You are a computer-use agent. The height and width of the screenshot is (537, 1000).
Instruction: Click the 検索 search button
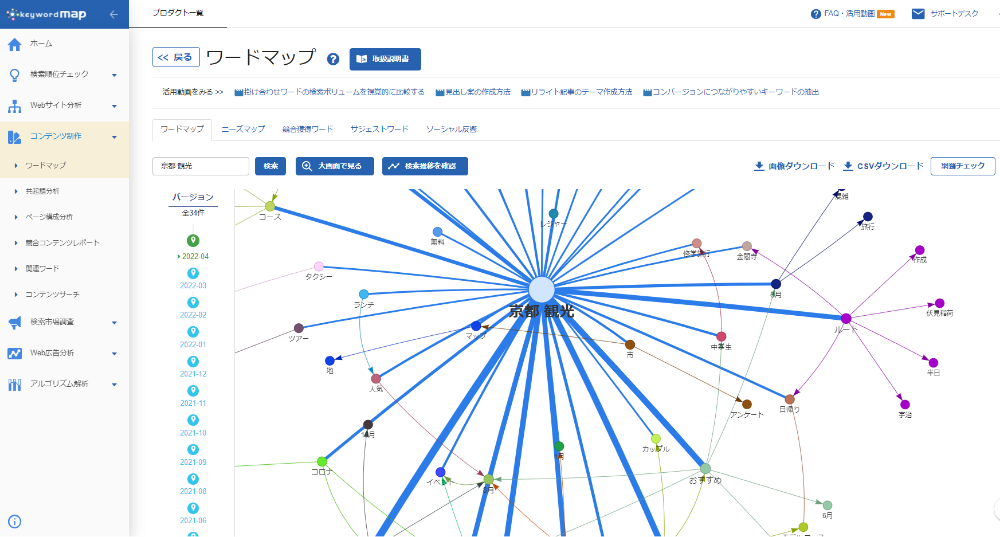270,166
